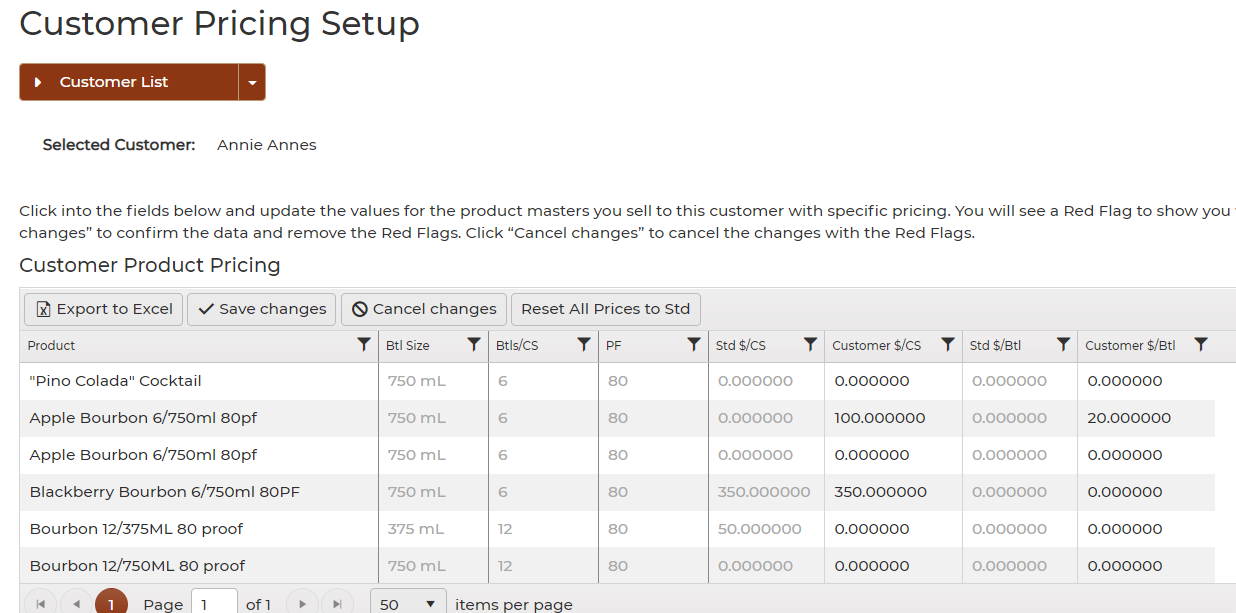Click Reset All Prices to Std
The height and width of the screenshot is (613, 1236).
[x=606, y=309]
